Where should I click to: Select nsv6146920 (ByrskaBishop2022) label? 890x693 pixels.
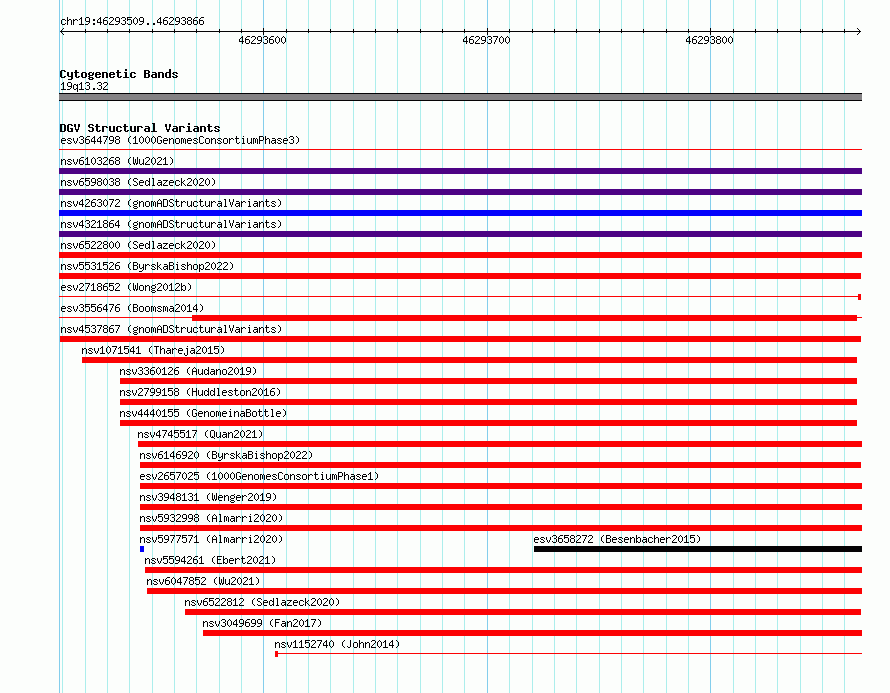pos(226,455)
